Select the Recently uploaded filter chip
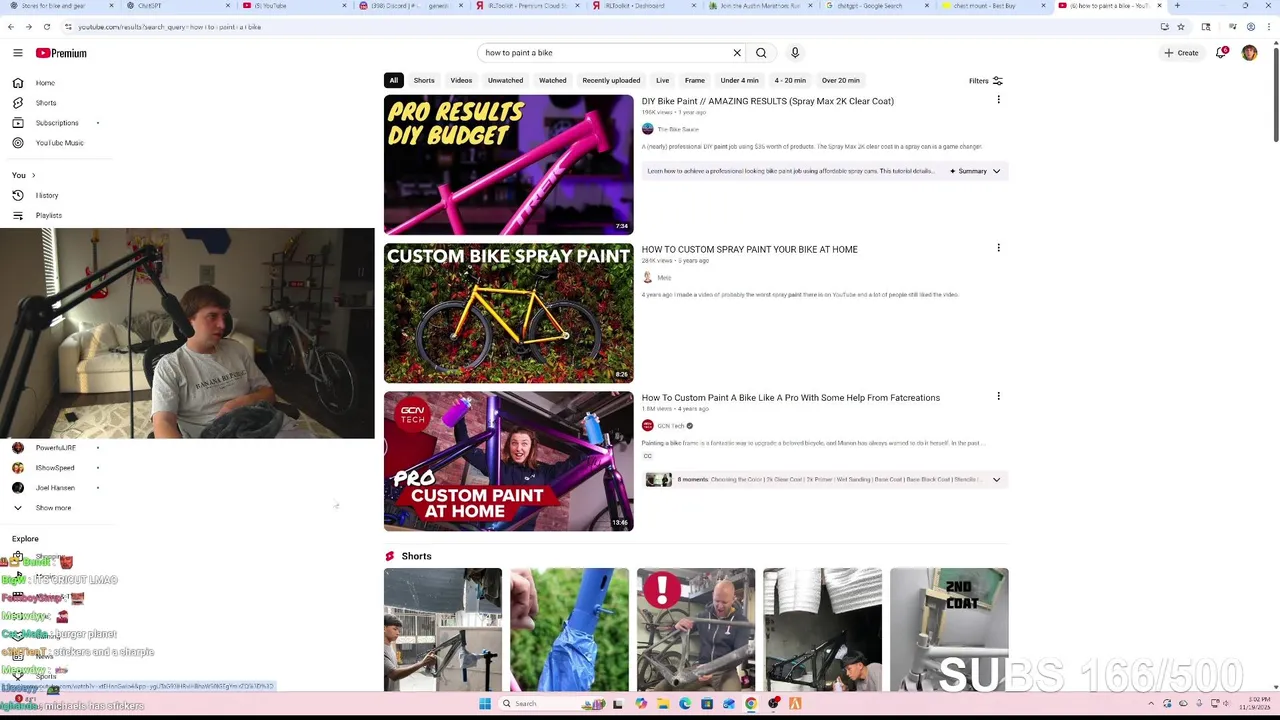The image size is (1280, 720). click(x=611, y=80)
